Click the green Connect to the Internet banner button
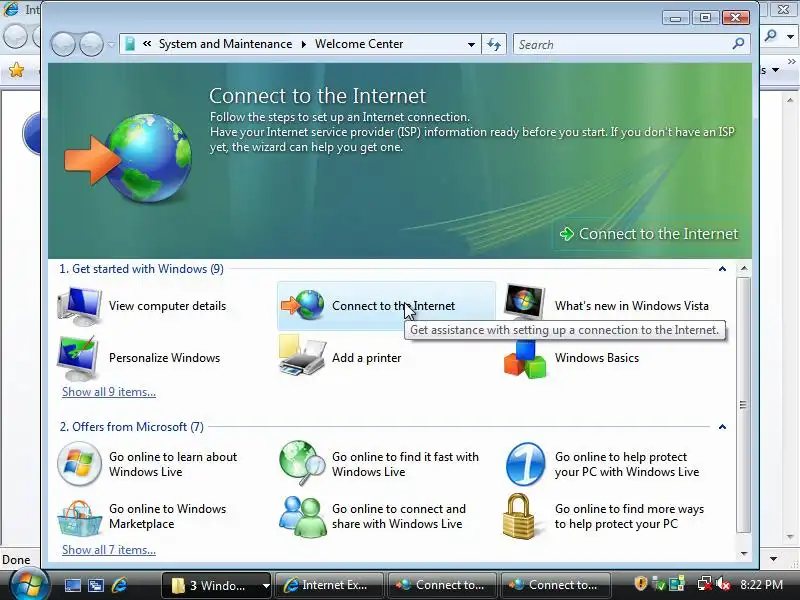The image size is (800, 600). click(649, 234)
